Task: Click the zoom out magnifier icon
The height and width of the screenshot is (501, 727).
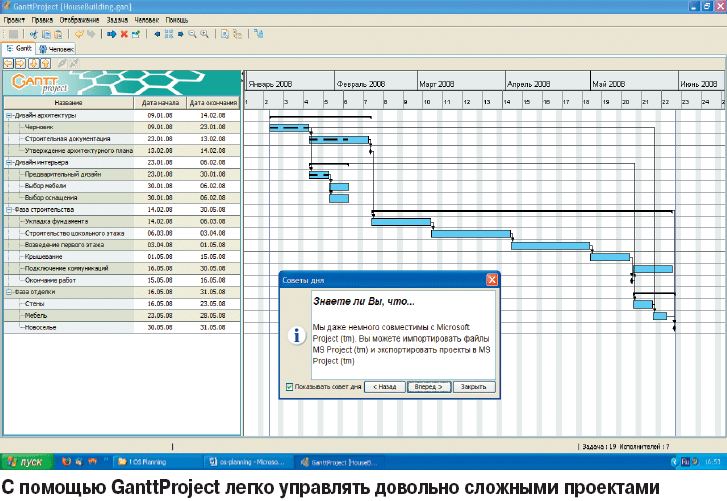Action: 192,33
